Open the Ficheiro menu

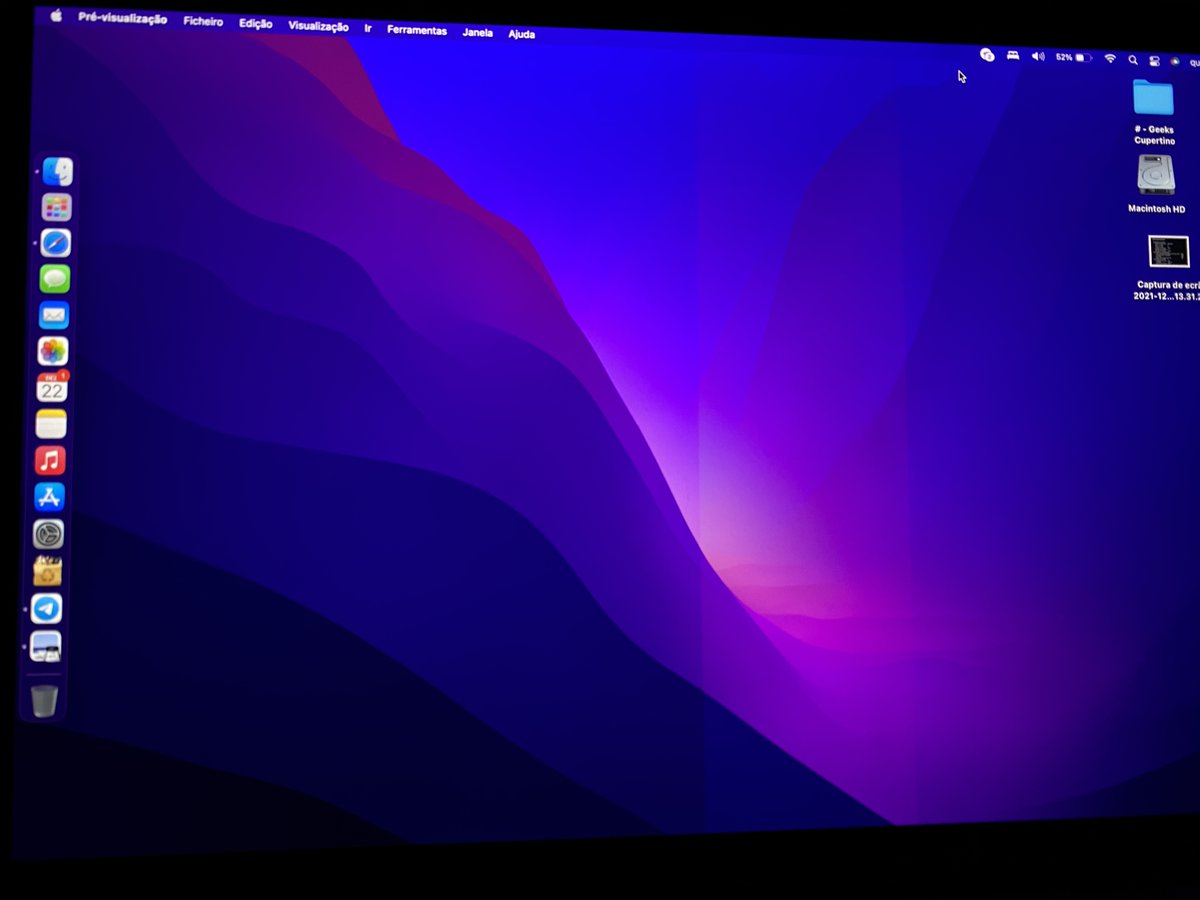pyautogui.click(x=203, y=20)
